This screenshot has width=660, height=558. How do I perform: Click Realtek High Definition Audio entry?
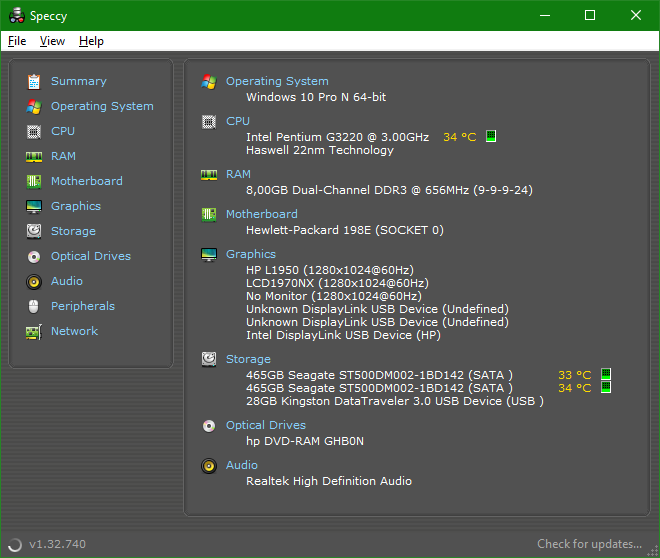(329, 481)
